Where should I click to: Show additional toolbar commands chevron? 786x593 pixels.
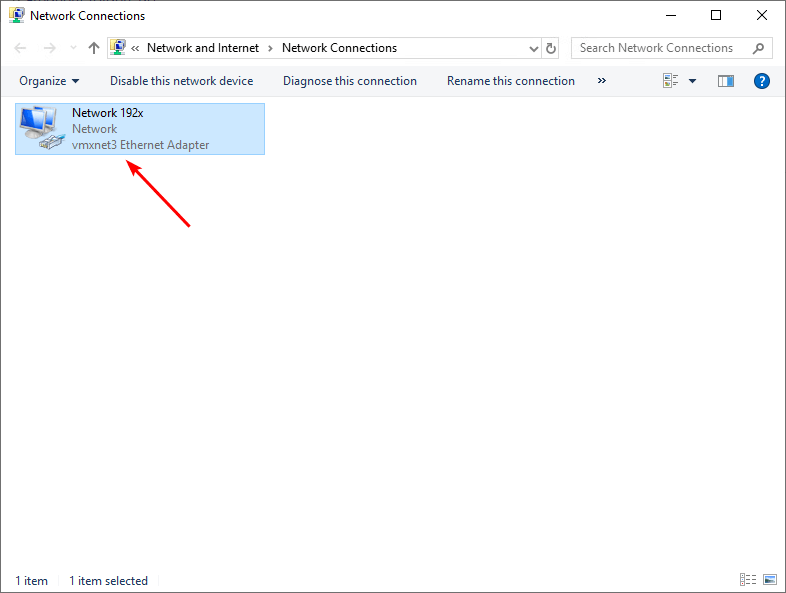602,81
